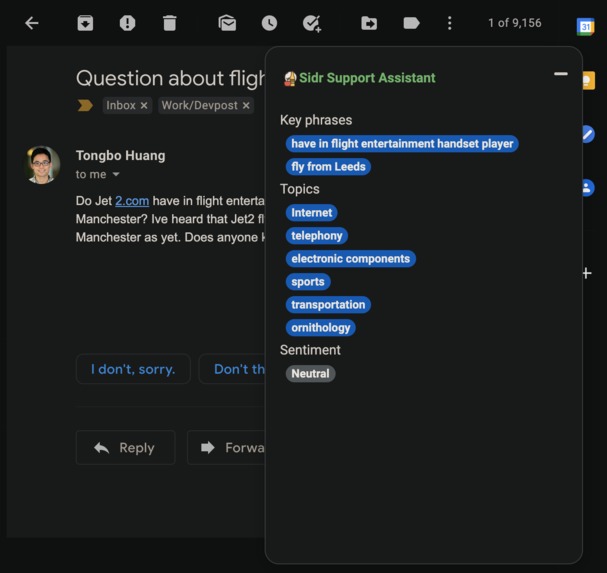Viewport: 607px width, 573px height.
Task: Add email to Tasks
Action: (312, 24)
